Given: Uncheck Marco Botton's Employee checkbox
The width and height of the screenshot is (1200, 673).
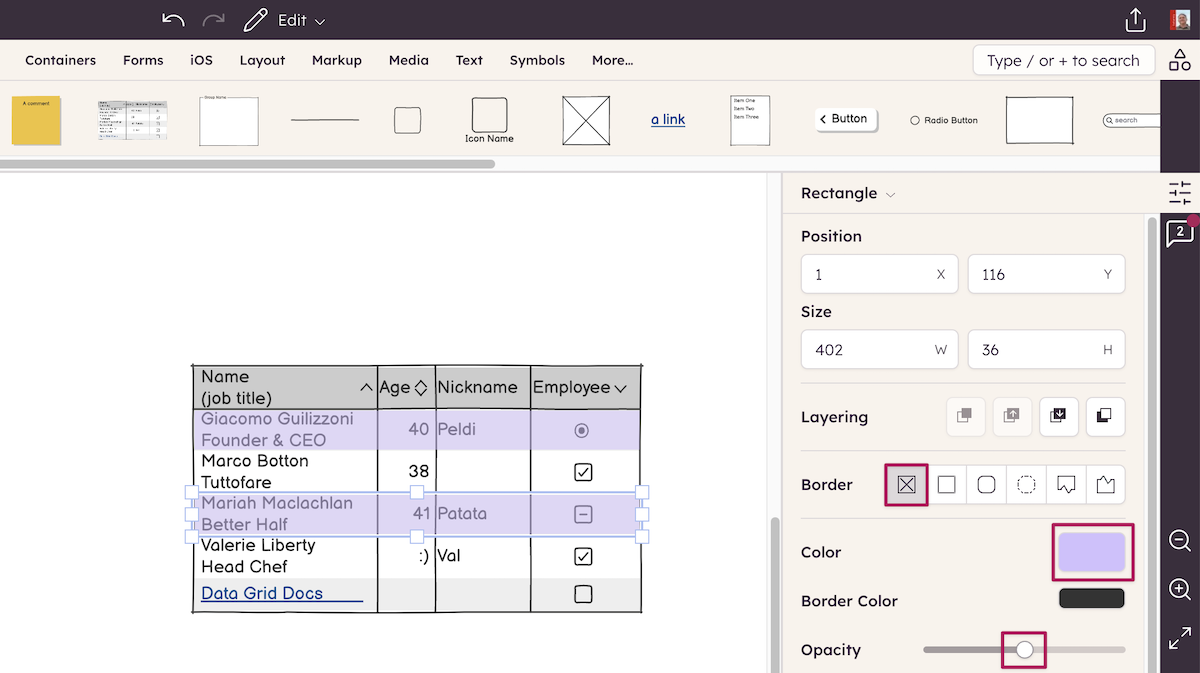Looking at the screenshot, I should click(585, 471).
